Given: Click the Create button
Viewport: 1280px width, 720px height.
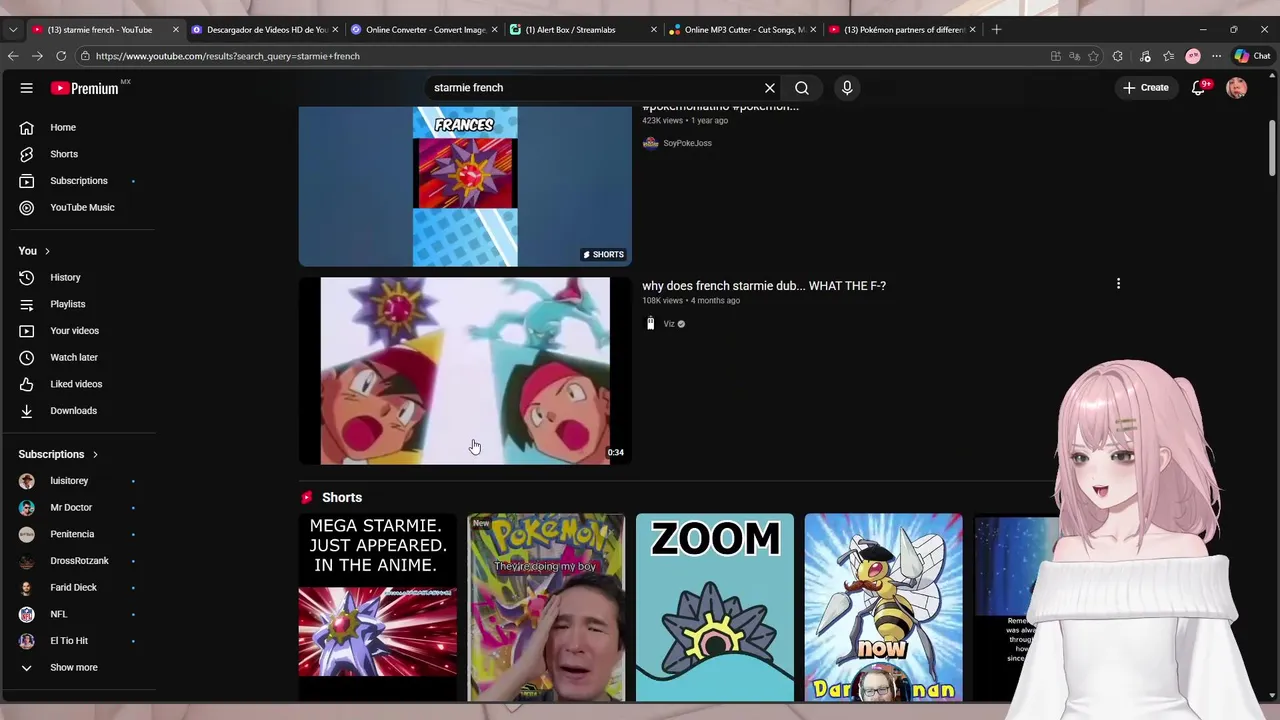Looking at the screenshot, I should [1146, 88].
